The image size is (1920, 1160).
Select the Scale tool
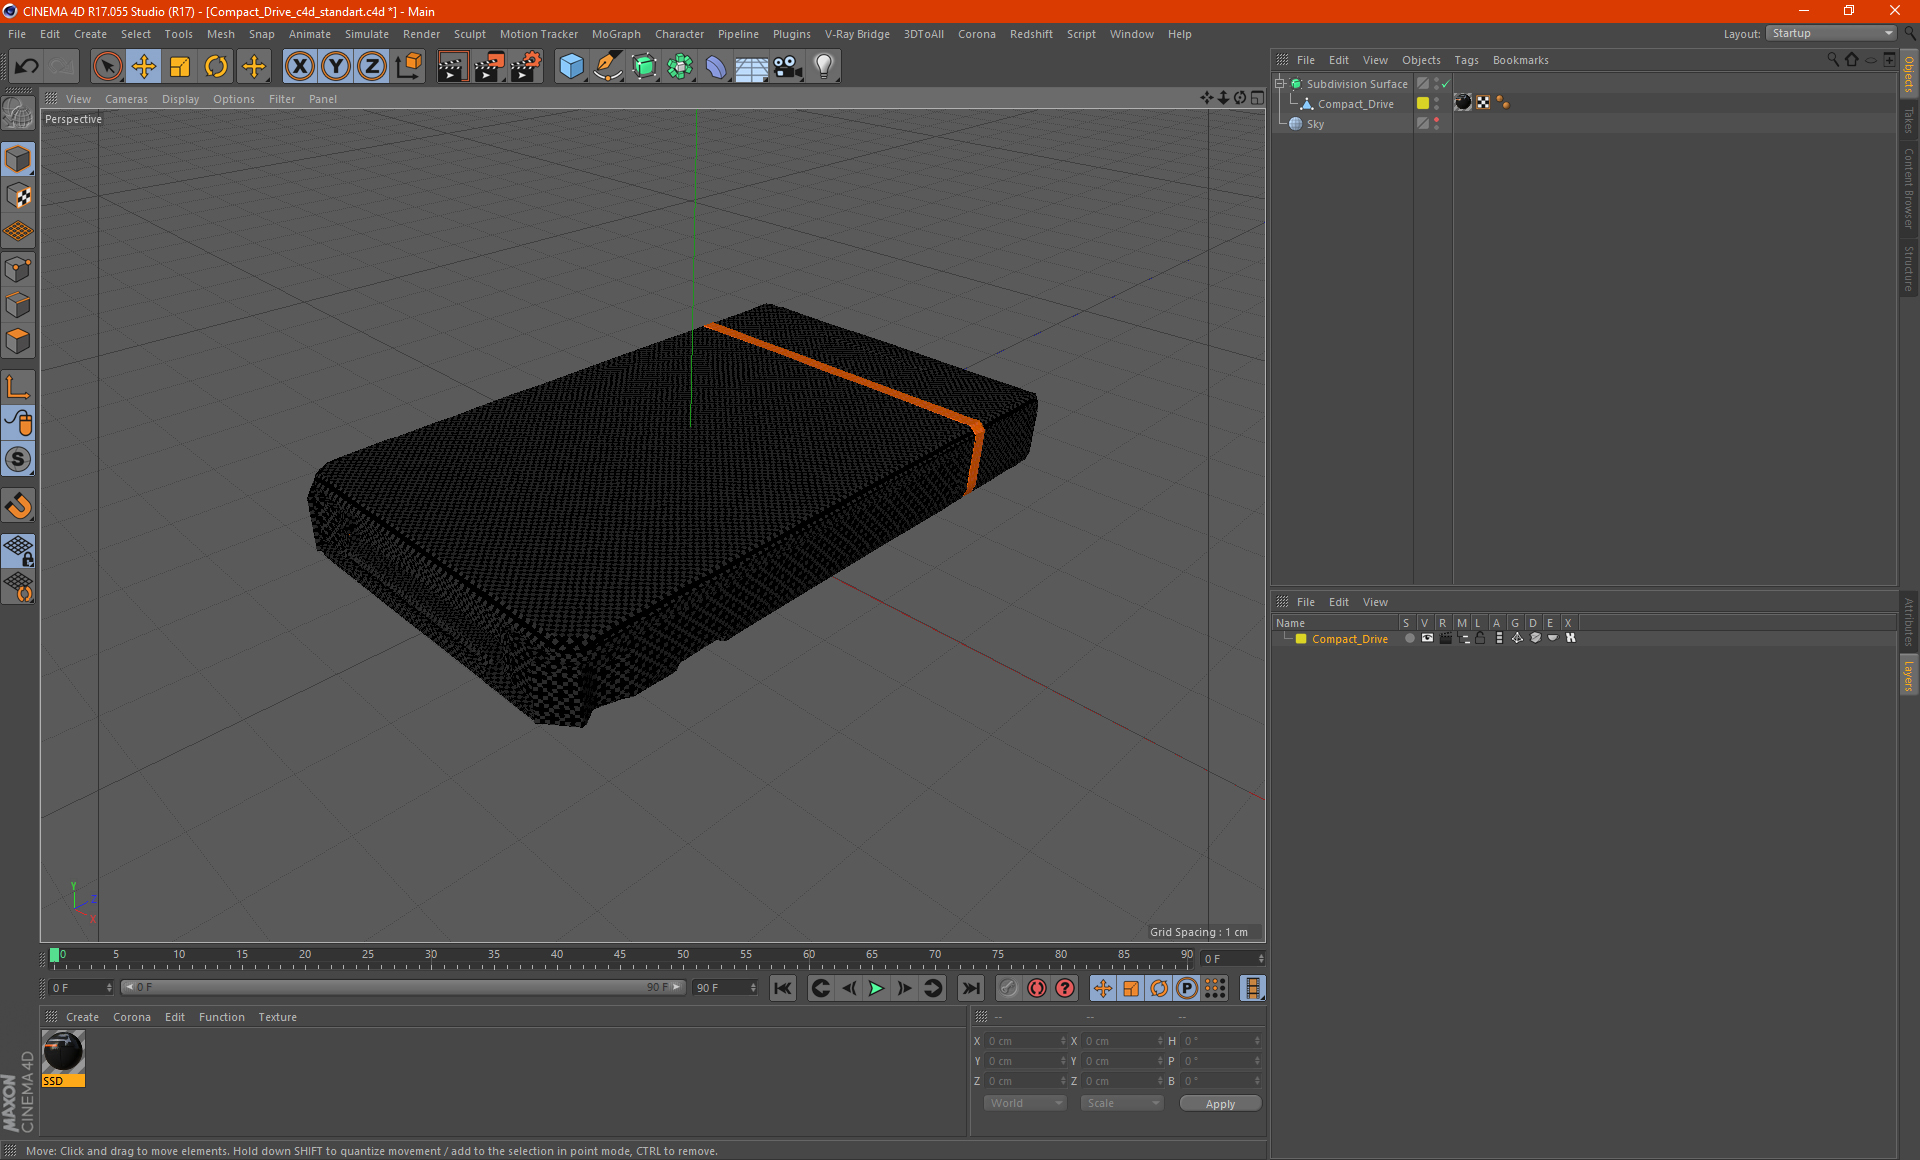coord(180,67)
